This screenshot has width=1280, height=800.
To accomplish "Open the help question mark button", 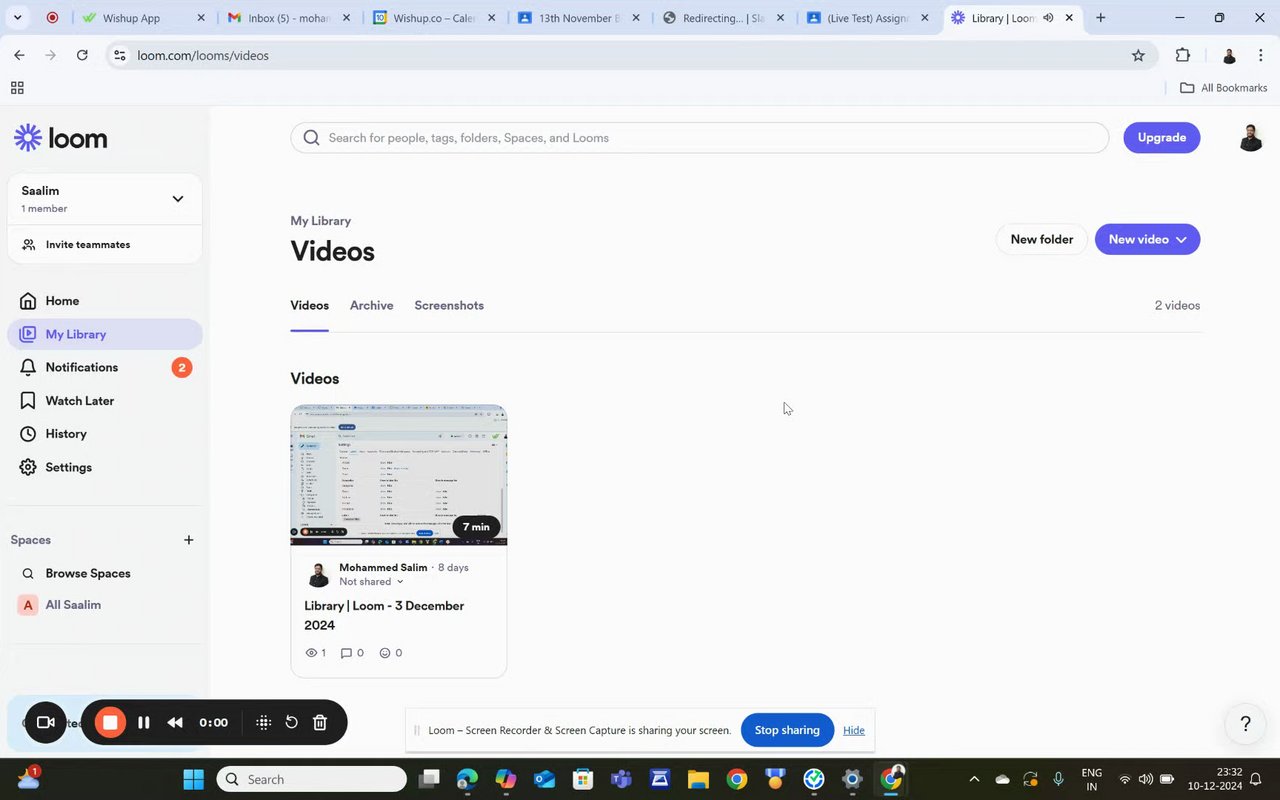I will (x=1245, y=724).
